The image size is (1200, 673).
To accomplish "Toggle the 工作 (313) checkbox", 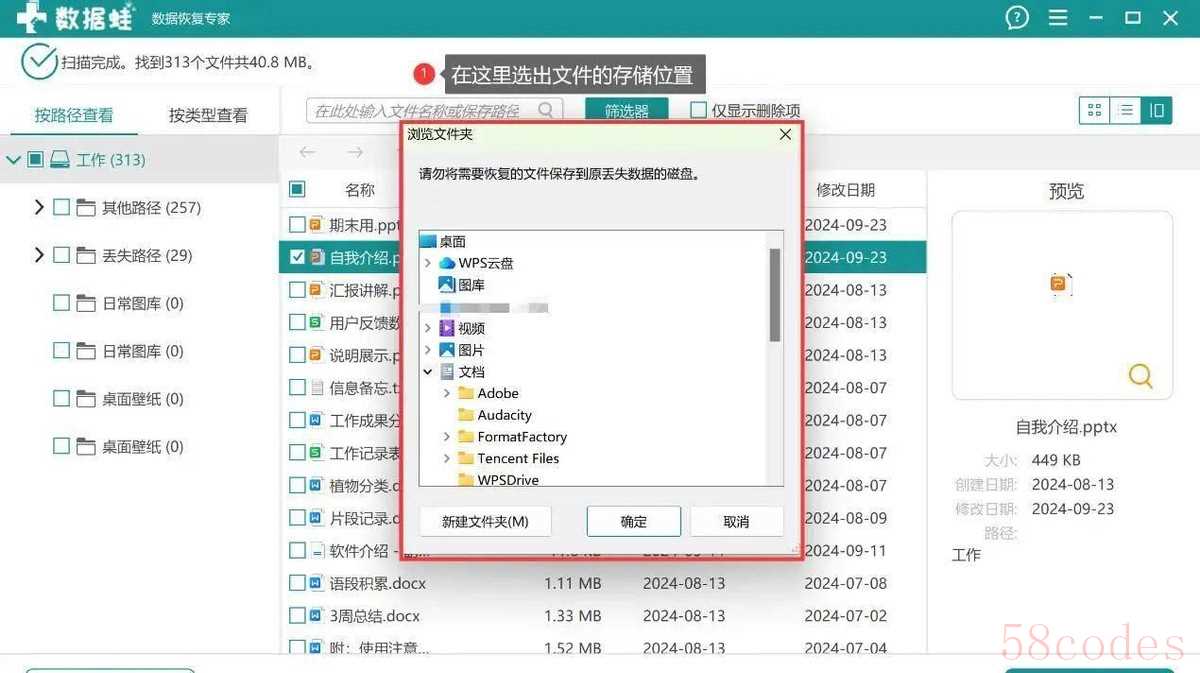I will (x=35, y=160).
